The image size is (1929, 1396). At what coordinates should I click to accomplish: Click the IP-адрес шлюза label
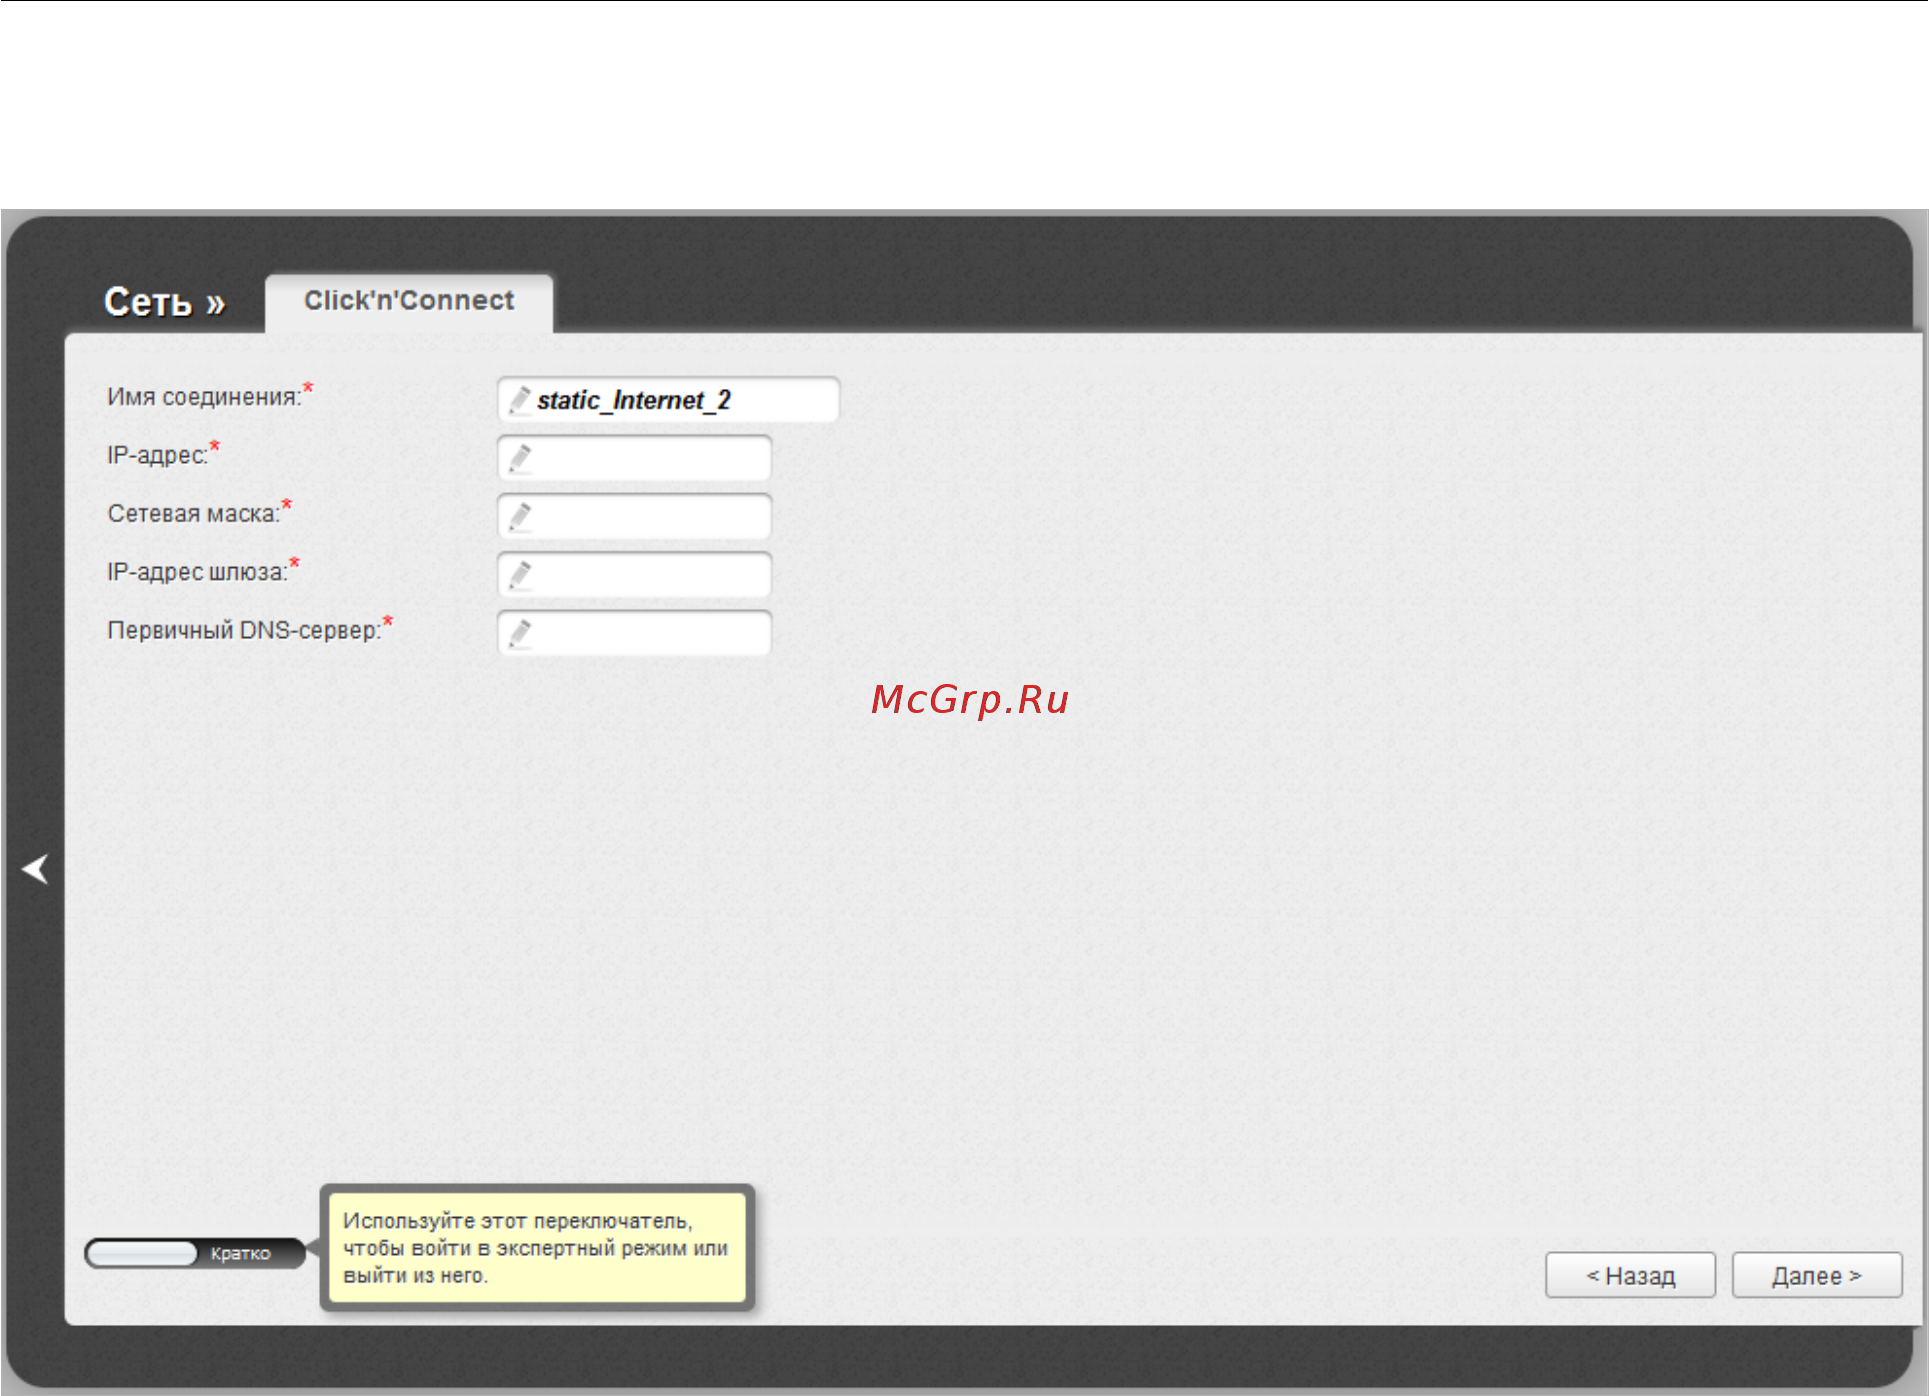(197, 572)
